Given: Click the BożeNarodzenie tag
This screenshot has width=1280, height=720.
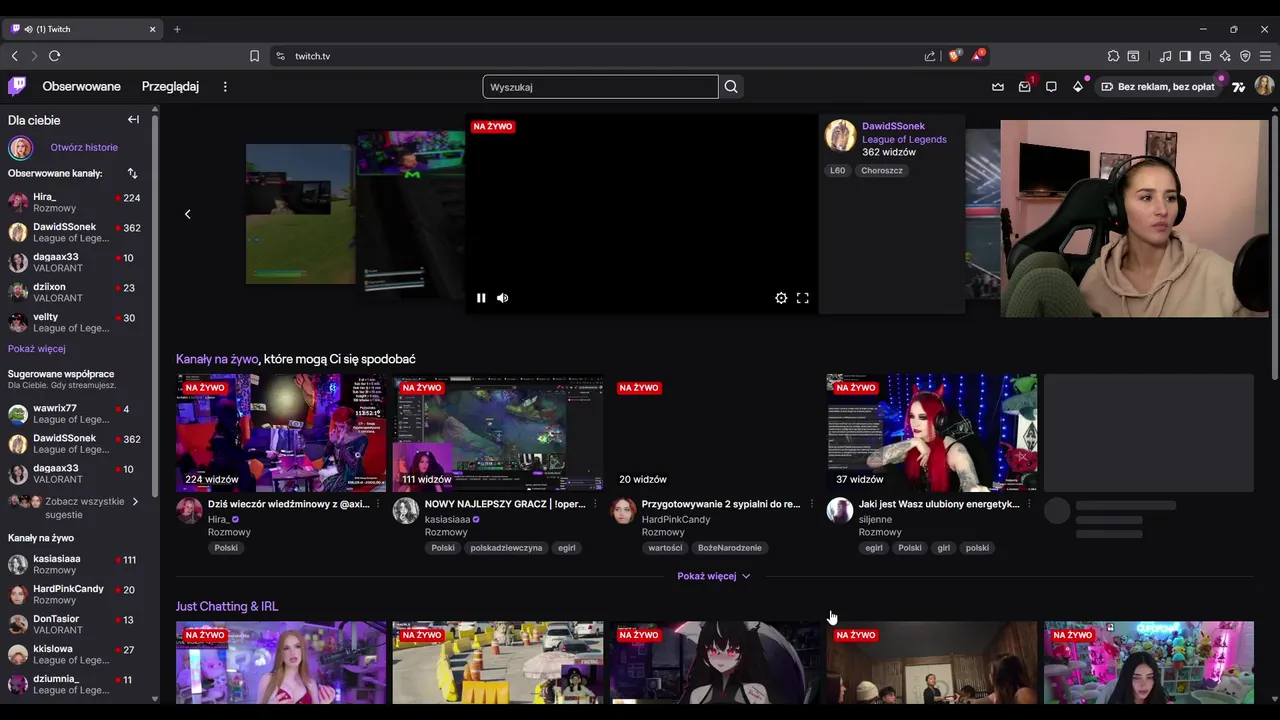Looking at the screenshot, I should pyautogui.click(x=729, y=548).
